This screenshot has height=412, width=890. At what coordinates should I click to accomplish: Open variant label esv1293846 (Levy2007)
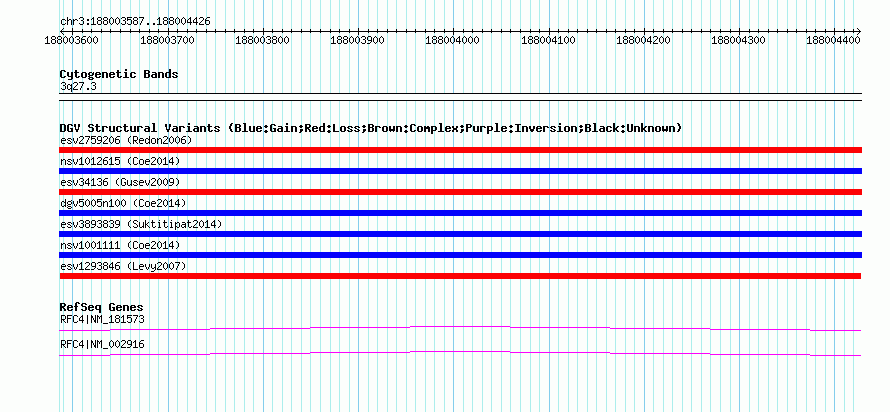coord(123,266)
